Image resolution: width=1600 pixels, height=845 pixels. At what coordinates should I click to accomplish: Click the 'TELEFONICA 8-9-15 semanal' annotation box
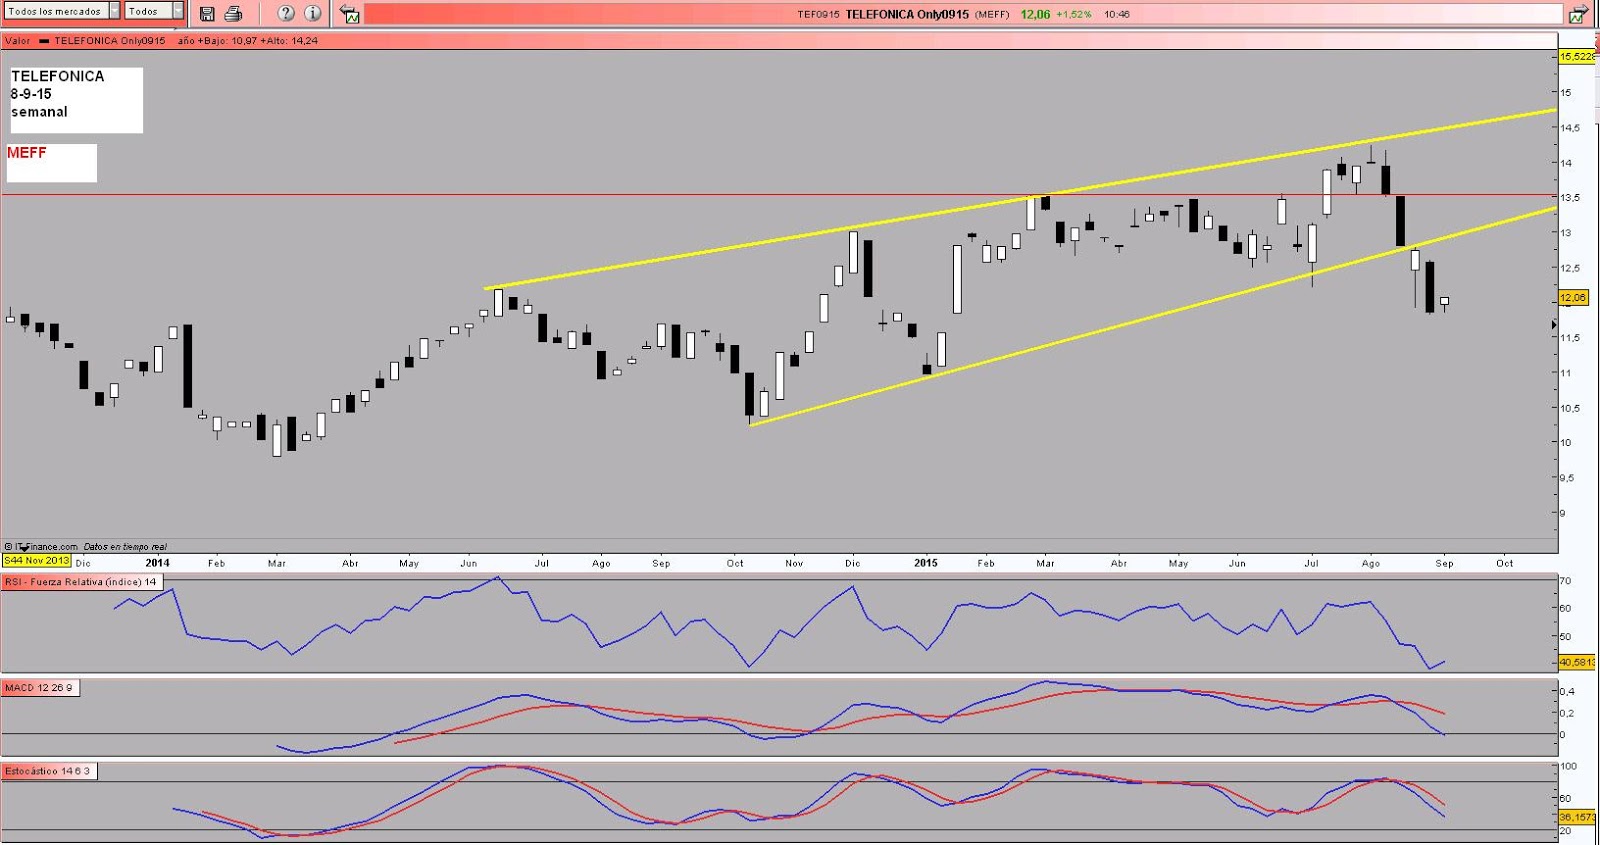pos(76,100)
